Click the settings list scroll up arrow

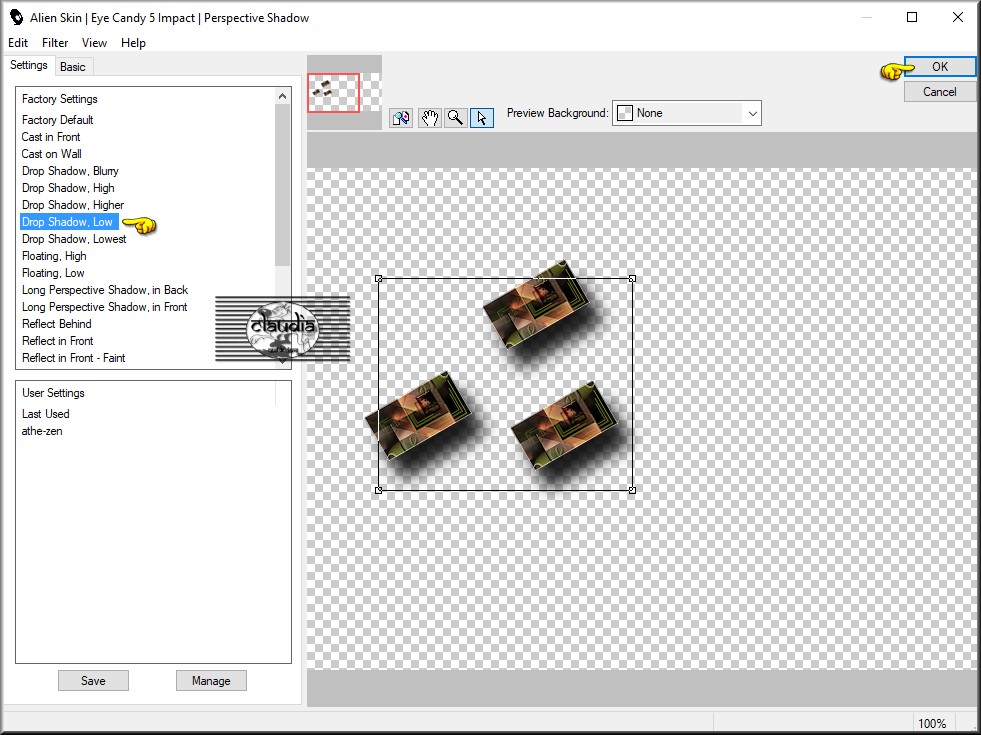click(282, 96)
